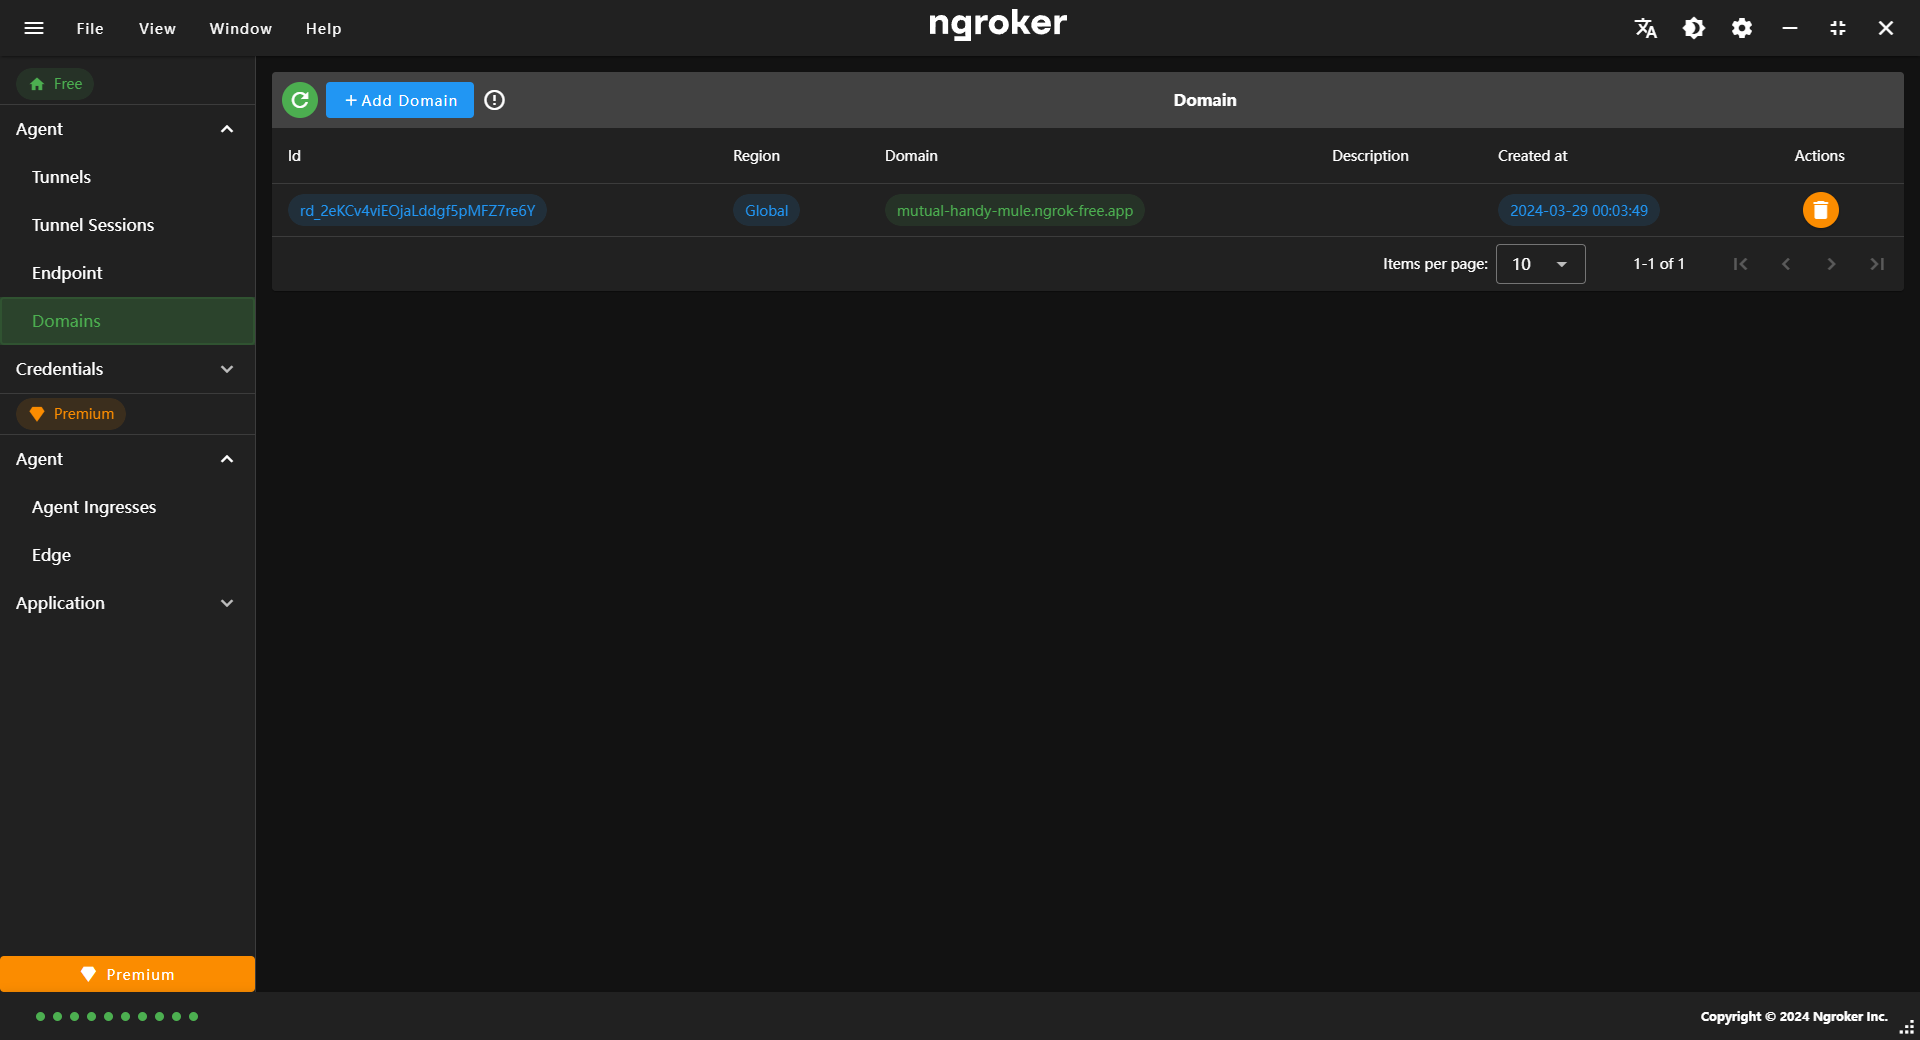
Task: Click the language translate icon
Action: [1645, 28]
